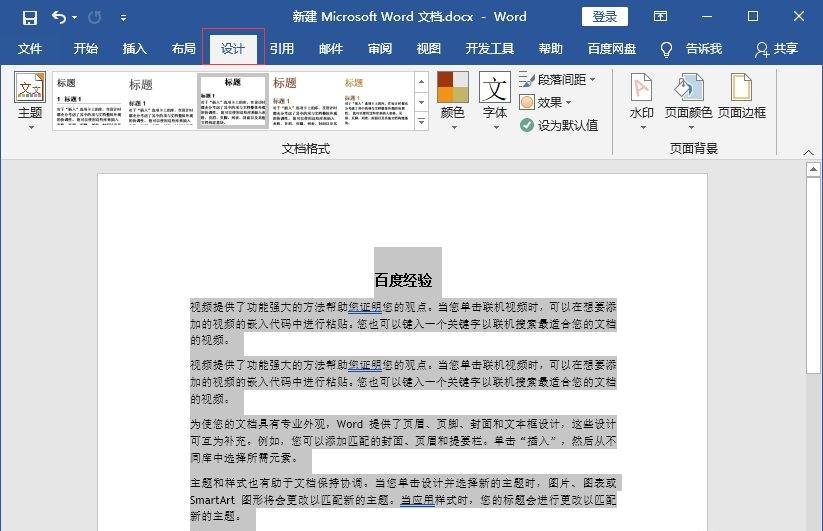Apply the red 标题 style set thumbnail
Screen dimensions: 823x531
pos(305,101)
